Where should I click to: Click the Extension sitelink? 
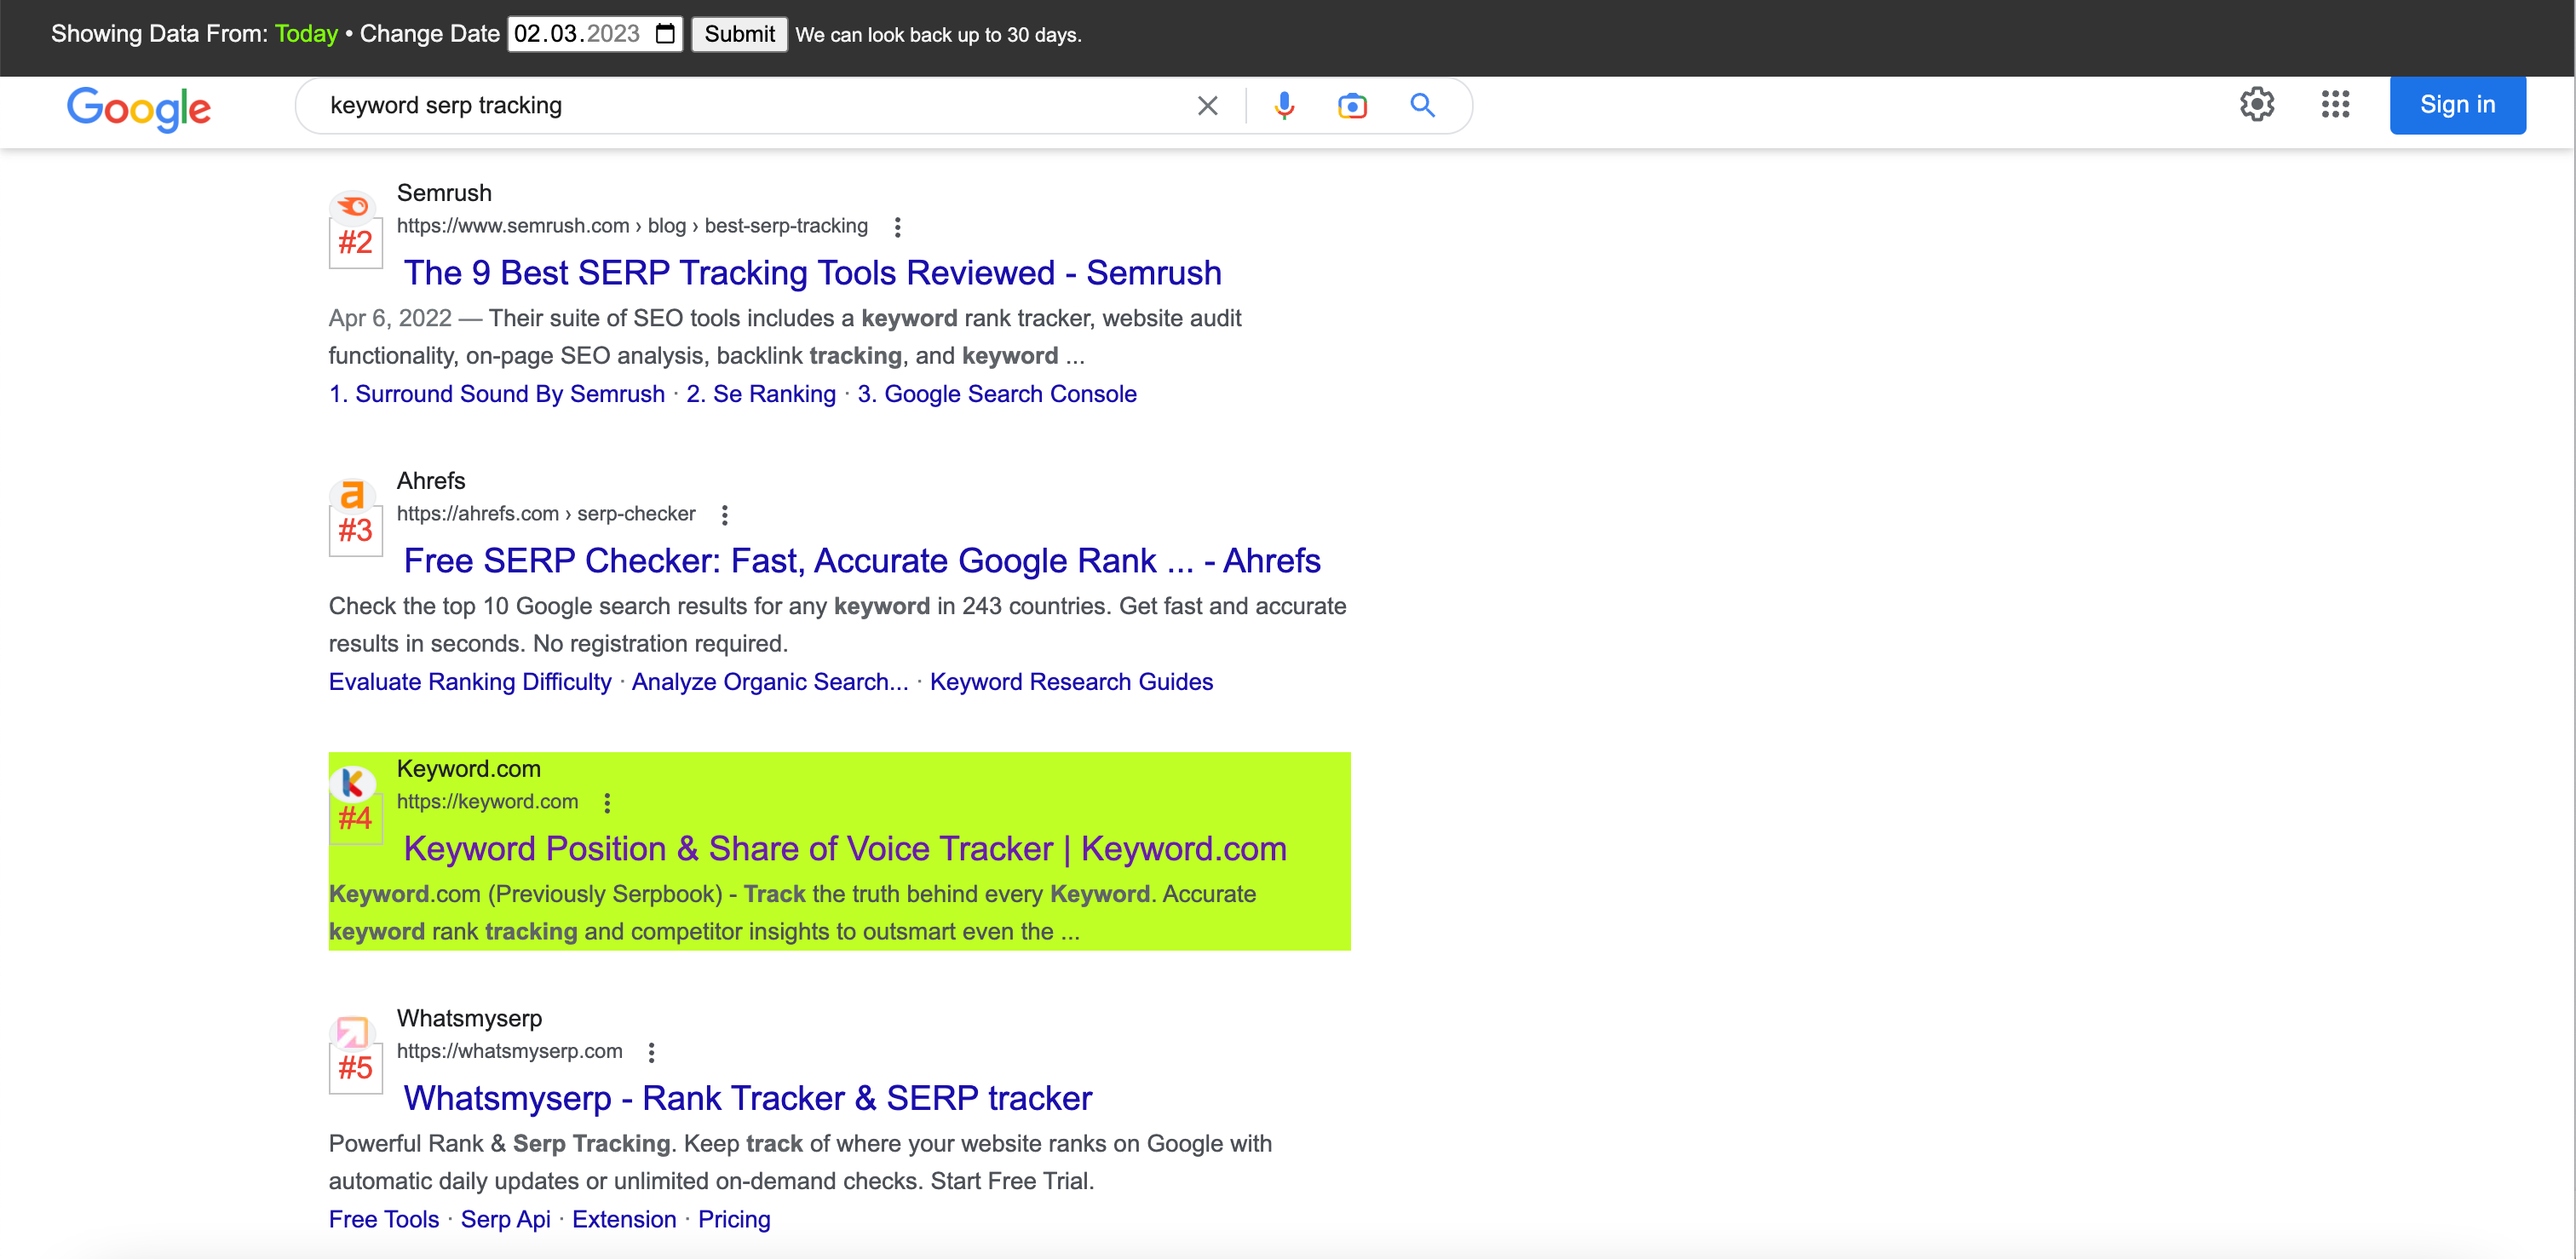tap(624, 1220)
